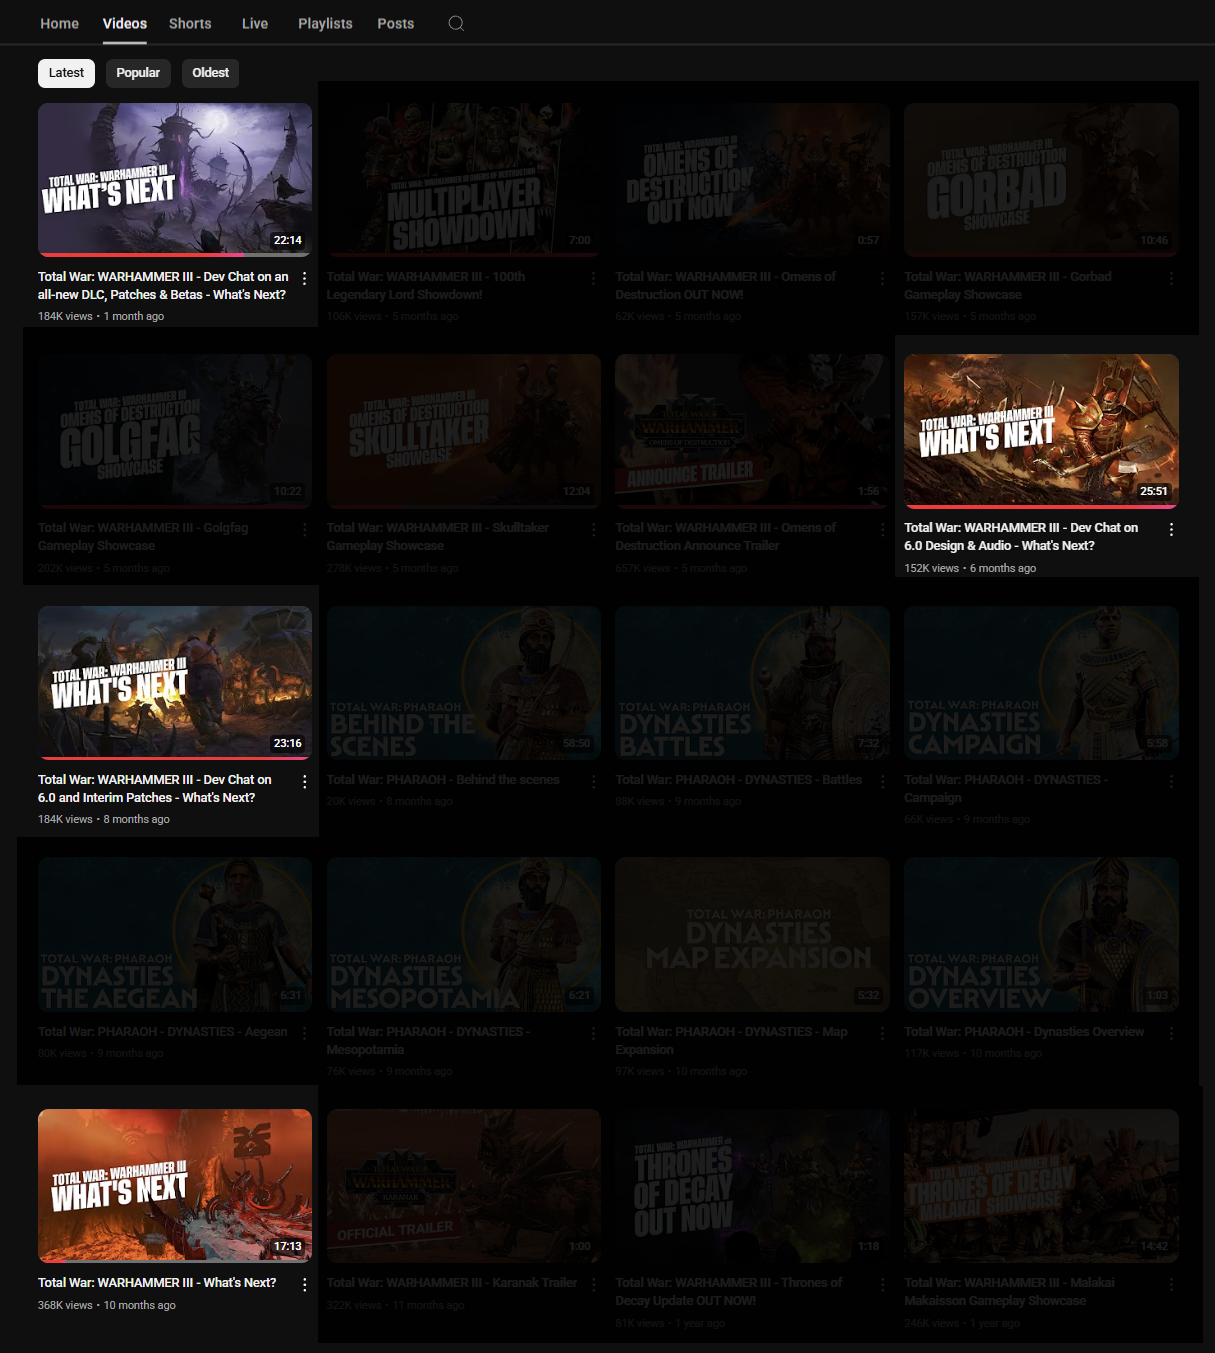1215x1353 pixels.
Task: Open the Announce Trailer thumbnail
Action: click(x=752, y=431)
